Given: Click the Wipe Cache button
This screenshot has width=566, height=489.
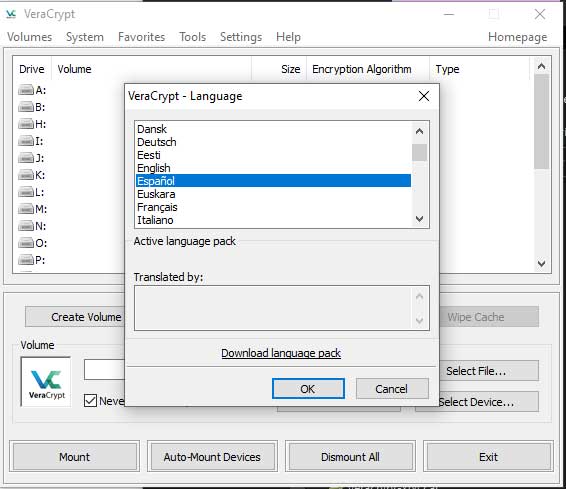Looking at the screenshot, I should 489,317.
